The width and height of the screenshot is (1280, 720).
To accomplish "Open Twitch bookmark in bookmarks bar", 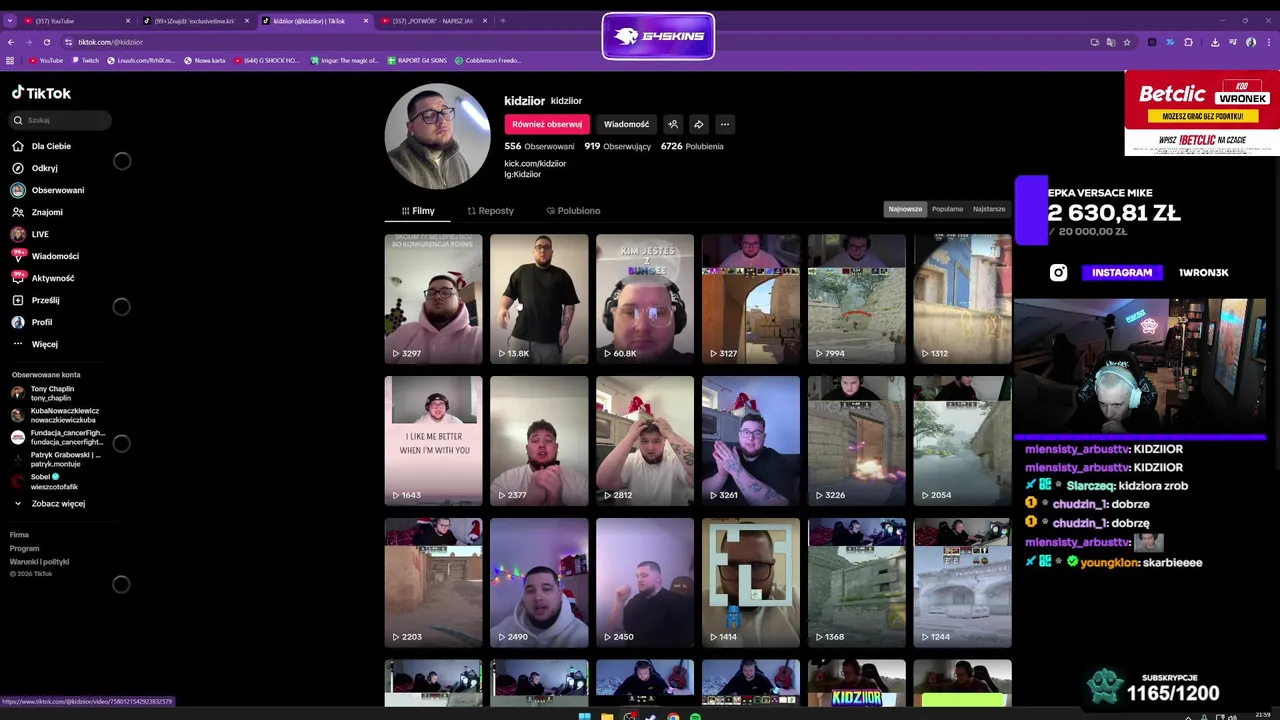I will click(84, 60).
